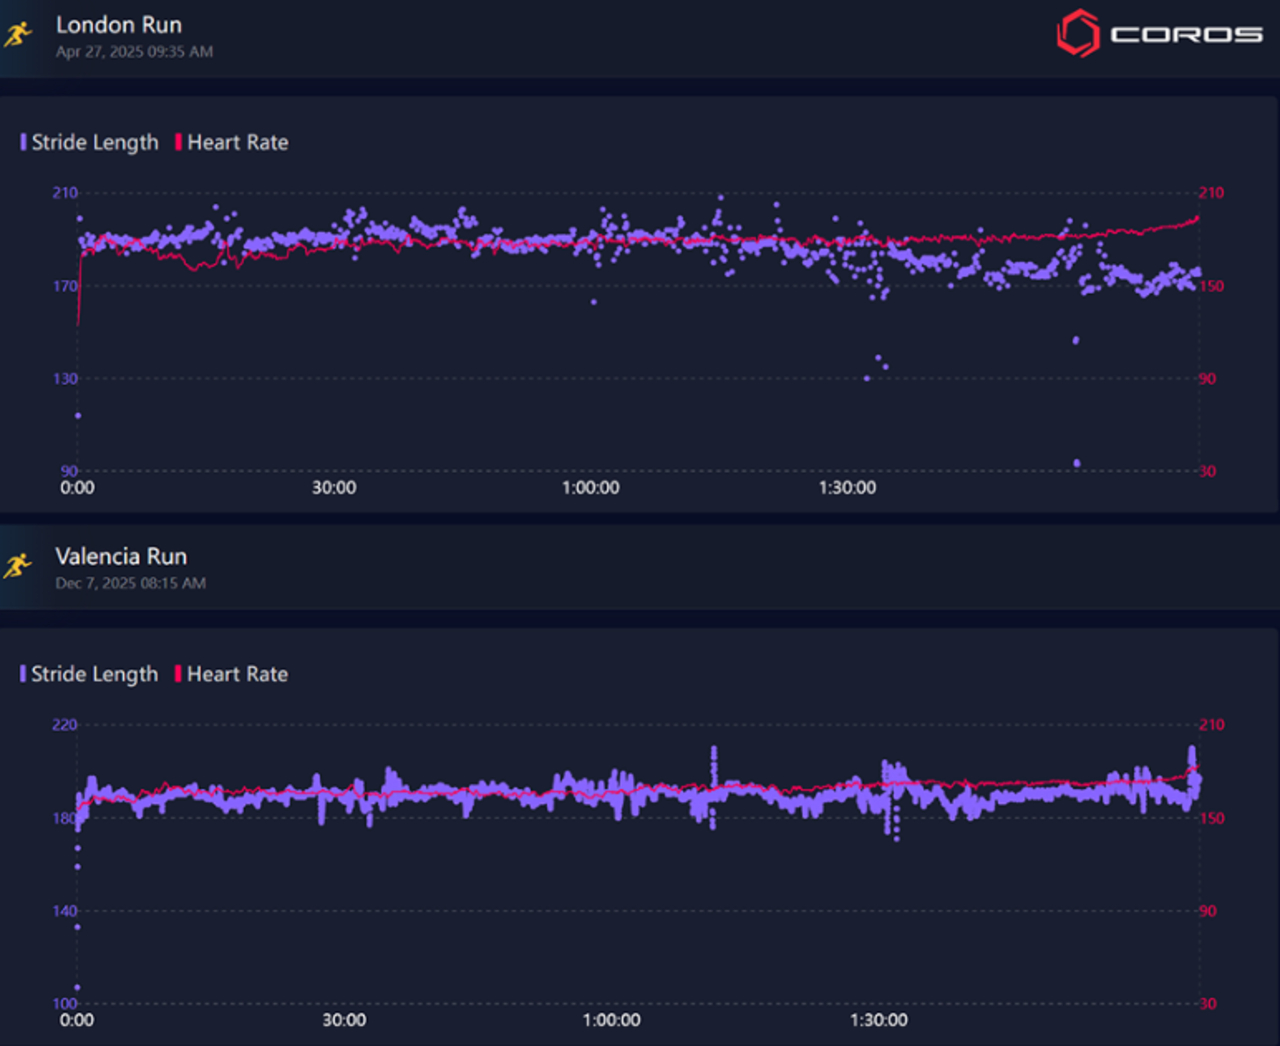Select the 30:00 time marker on London chart
Image resolution: width=1280 pixels, height=1046 pixels.
(x=334, y=488)
